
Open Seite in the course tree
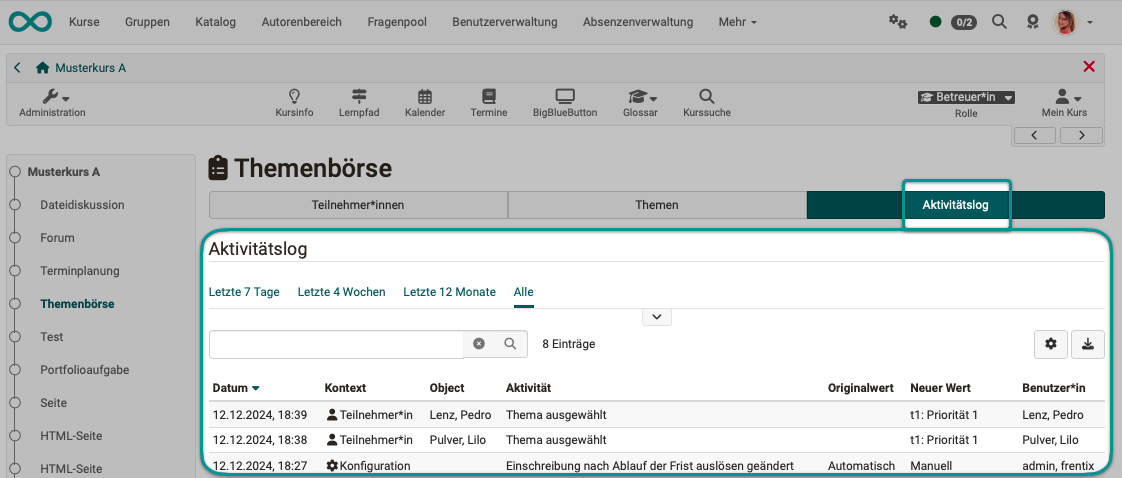coord(53,403)
